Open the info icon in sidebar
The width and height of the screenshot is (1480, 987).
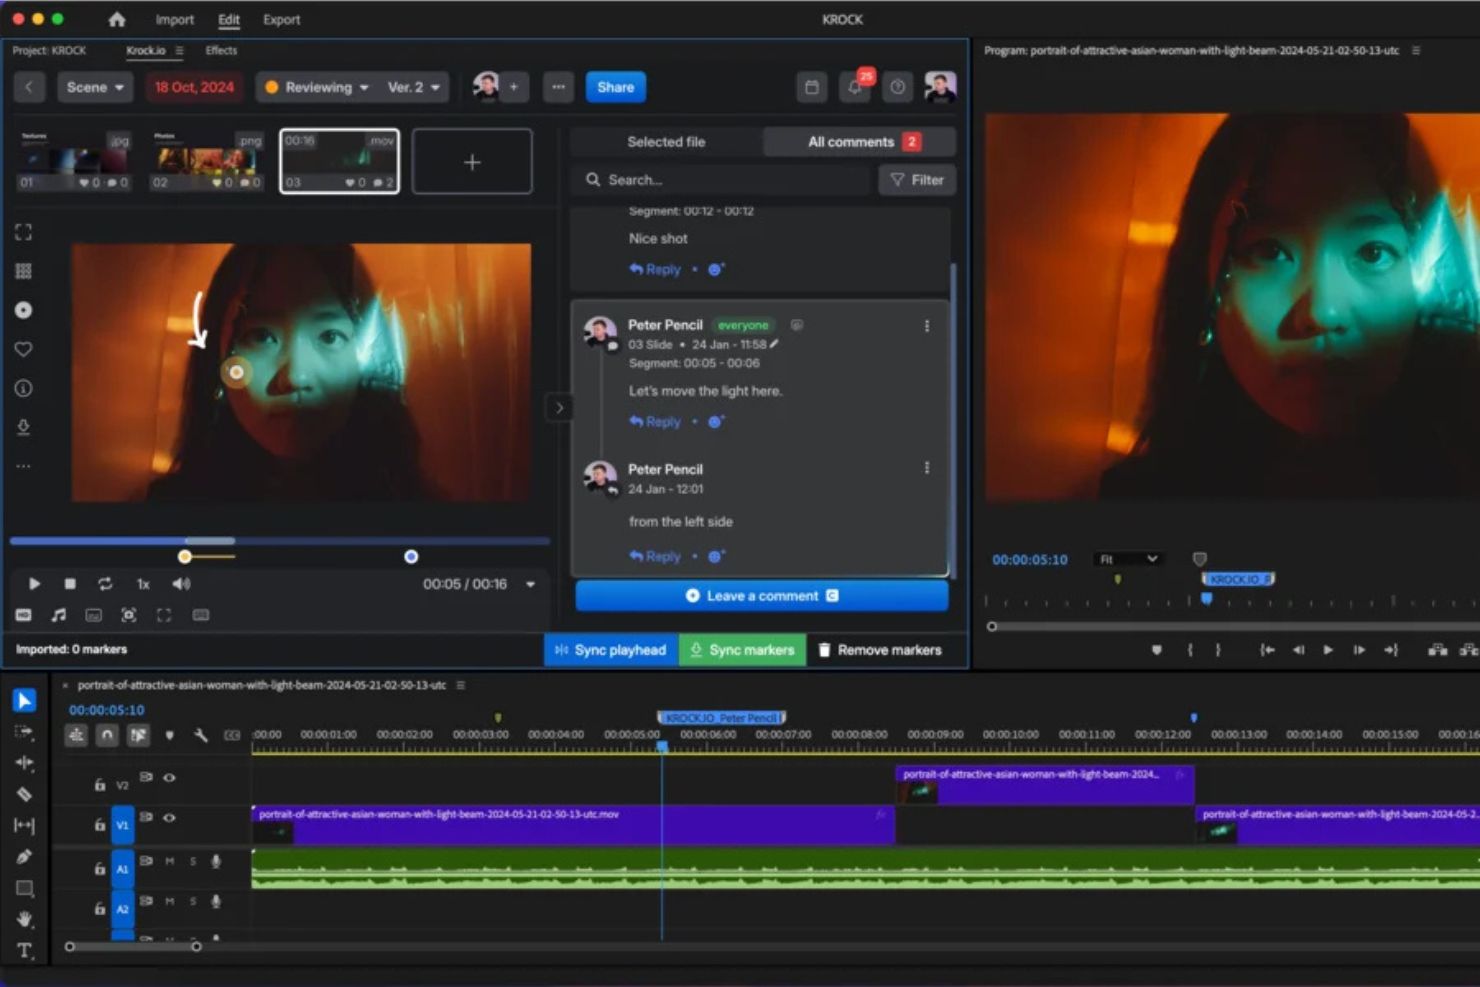pos(24,388)
